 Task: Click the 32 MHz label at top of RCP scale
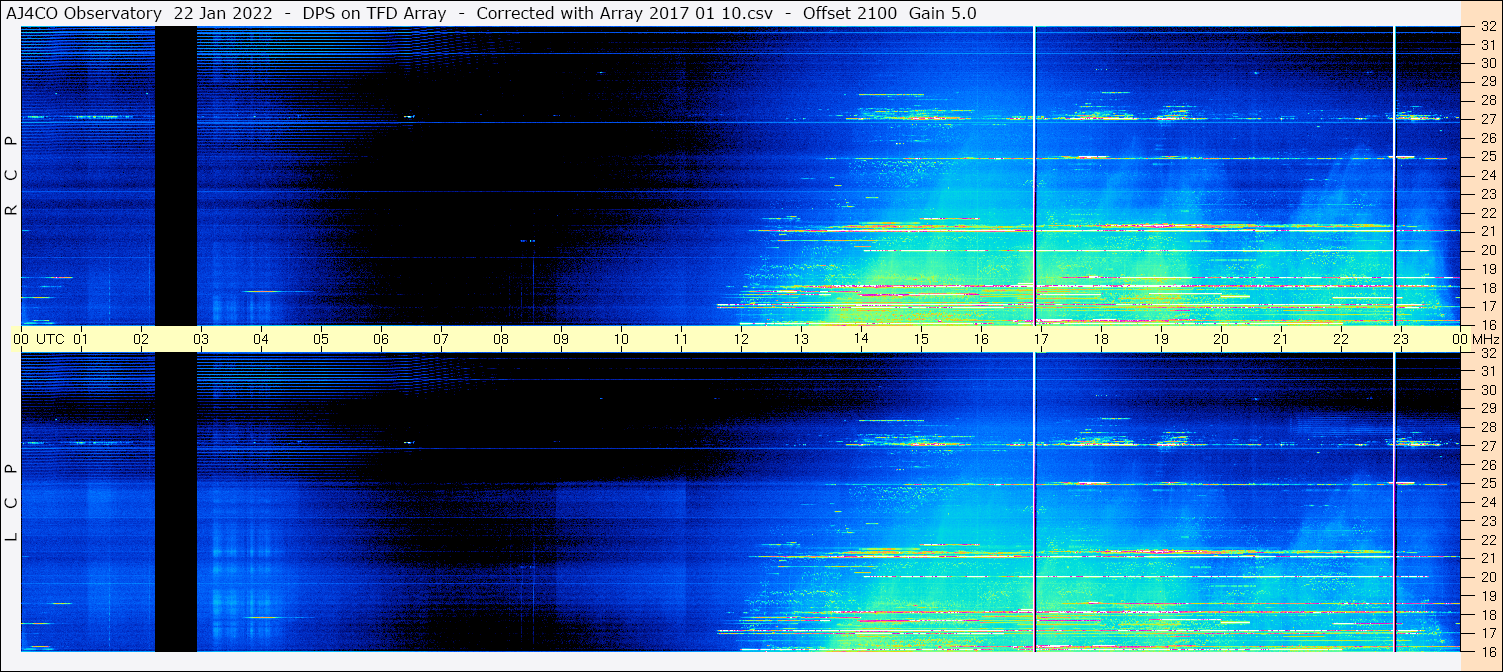[1487, 26]
